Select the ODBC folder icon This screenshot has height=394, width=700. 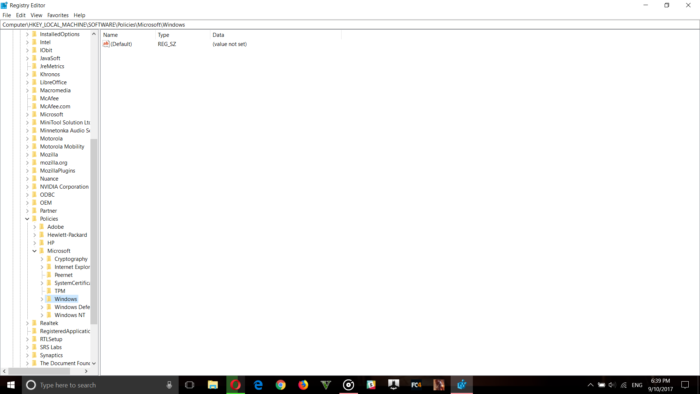tap(34, 195)
